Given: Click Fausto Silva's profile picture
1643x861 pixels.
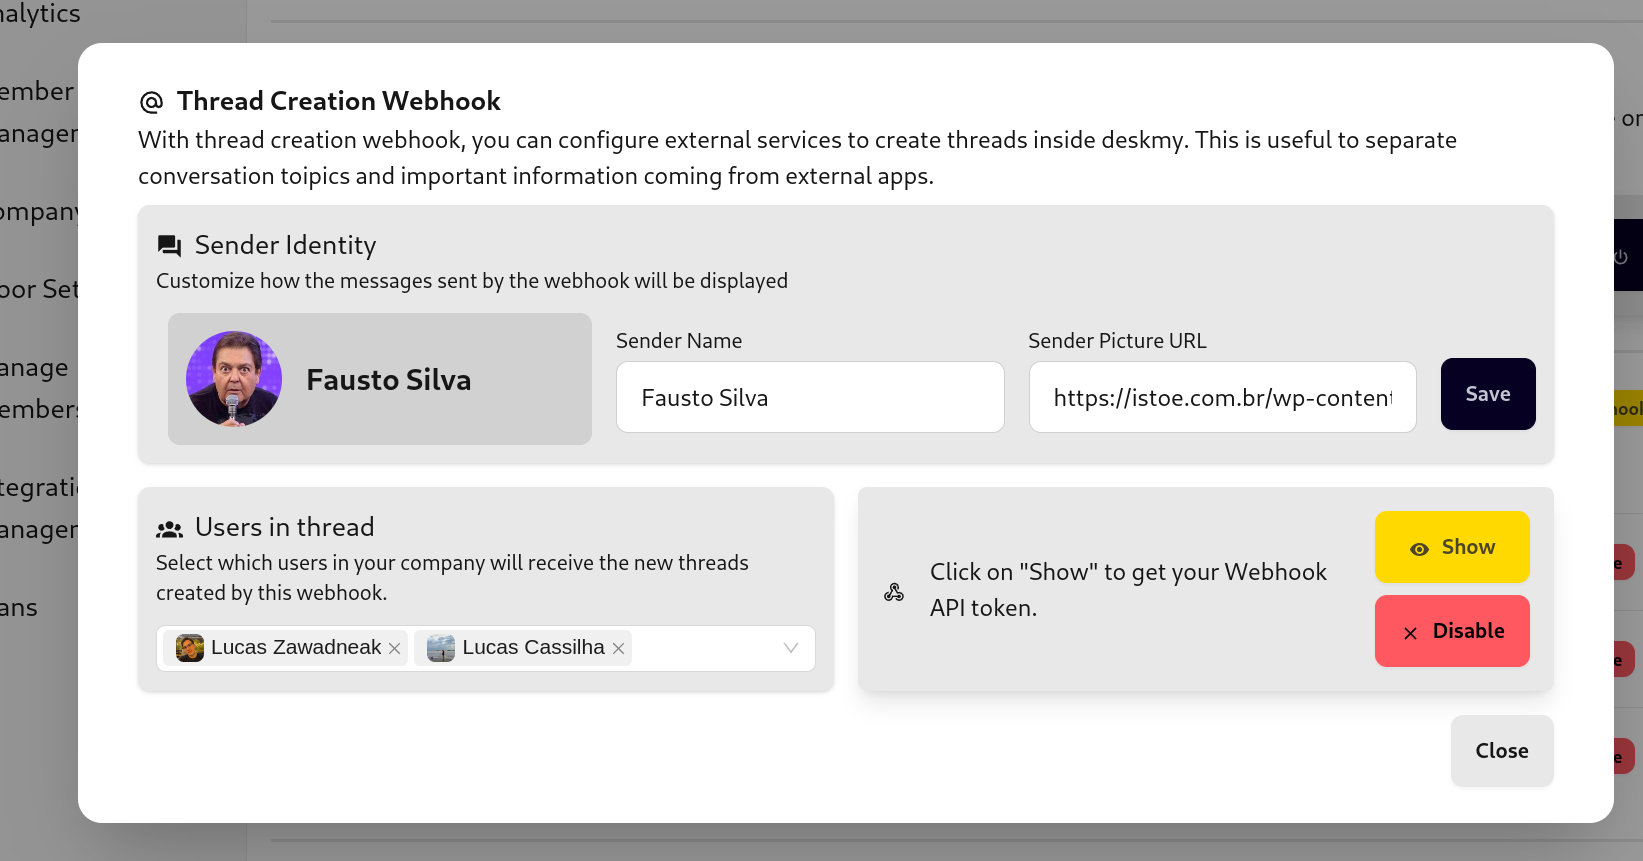Looking at the screenshot, I should [x=234, y=379].
